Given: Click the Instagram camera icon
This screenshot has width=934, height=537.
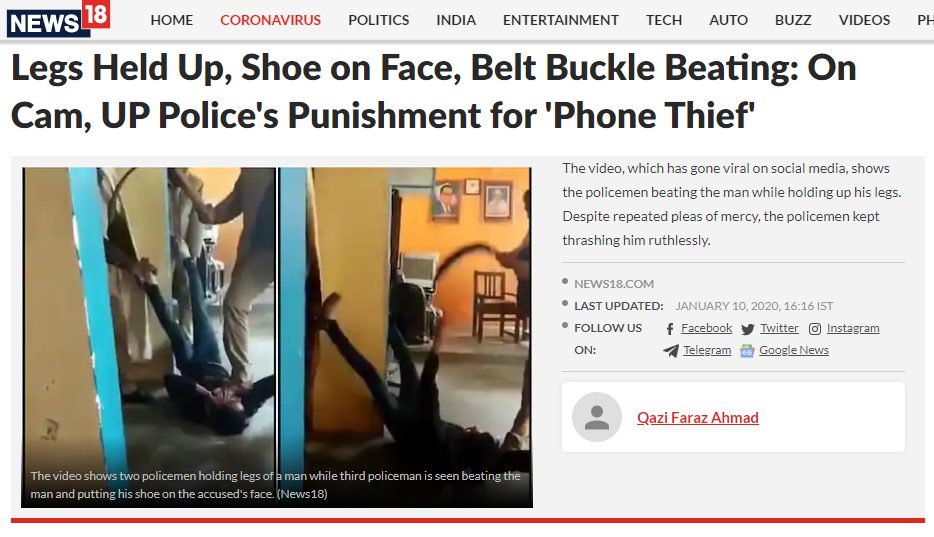Looking at the screenshot, I should [x=815, y=329].
